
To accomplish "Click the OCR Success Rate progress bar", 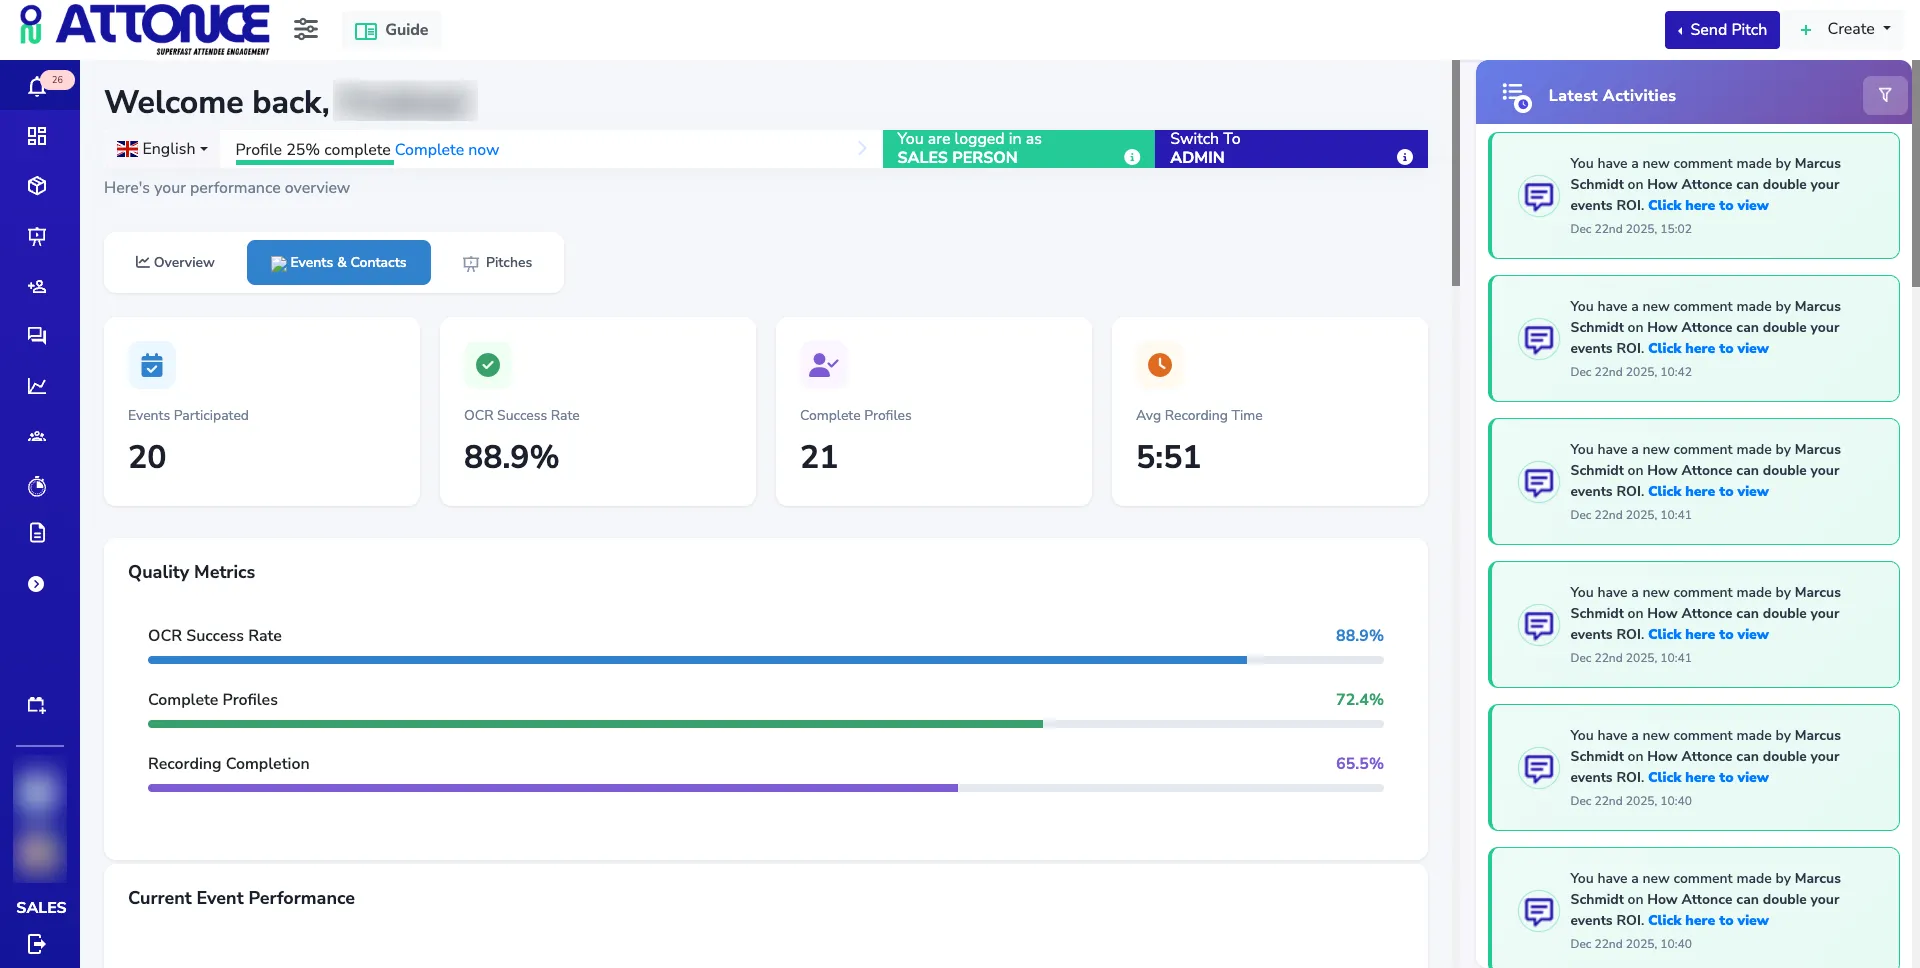I will coord(765,660).
